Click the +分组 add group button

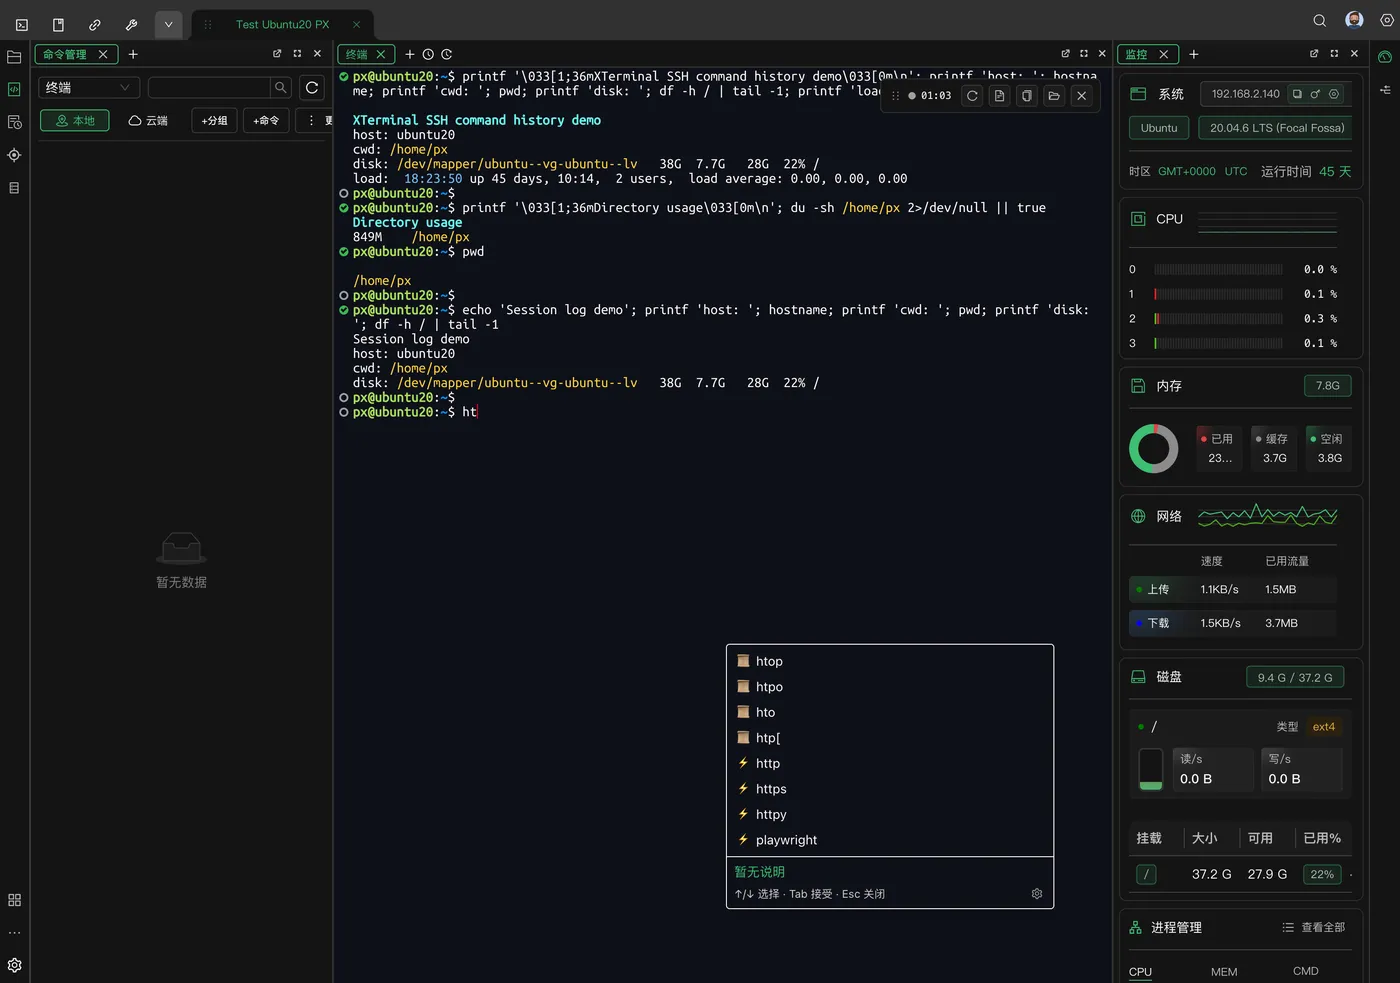tap(215, 121)
